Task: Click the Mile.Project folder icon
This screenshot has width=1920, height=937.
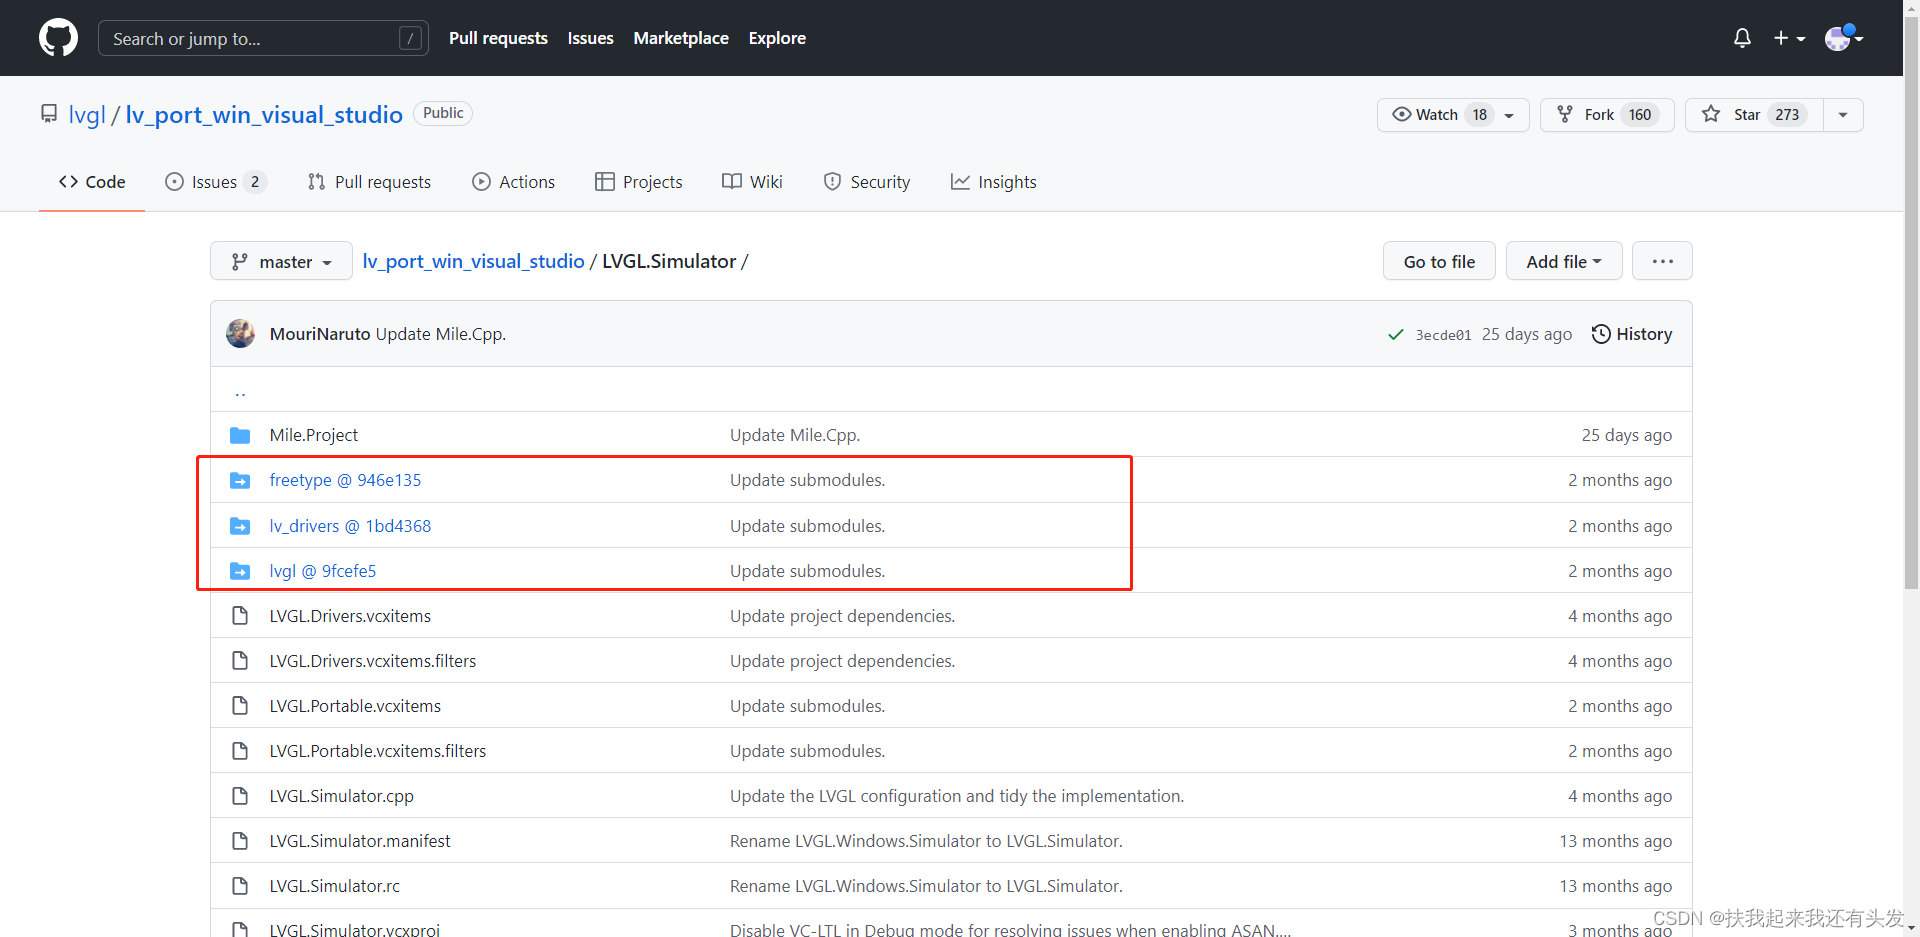Action: [240, 435]
